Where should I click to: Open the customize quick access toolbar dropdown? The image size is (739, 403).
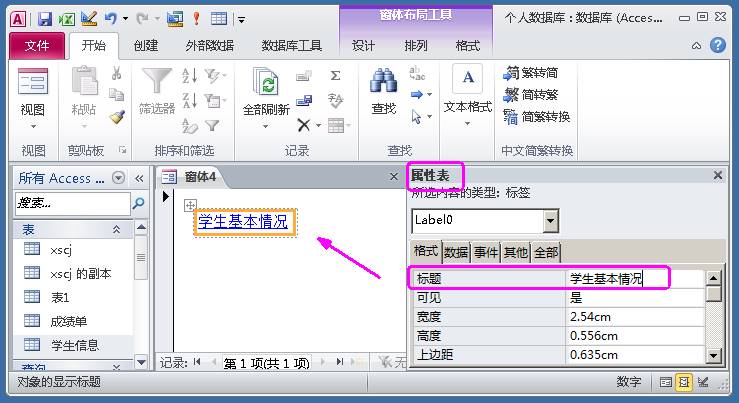point(241,19)
